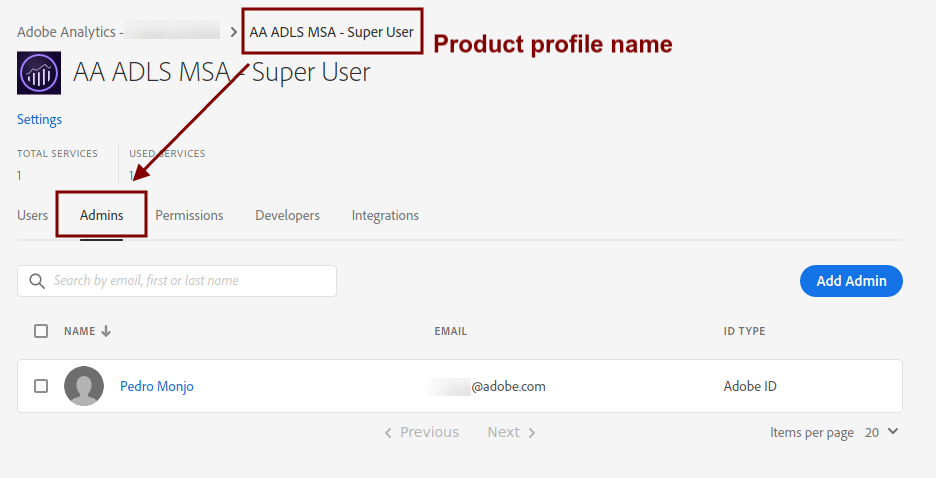Open the Permissions tab
The width and height of the screenshot is (936, 478).
(189, 215)
